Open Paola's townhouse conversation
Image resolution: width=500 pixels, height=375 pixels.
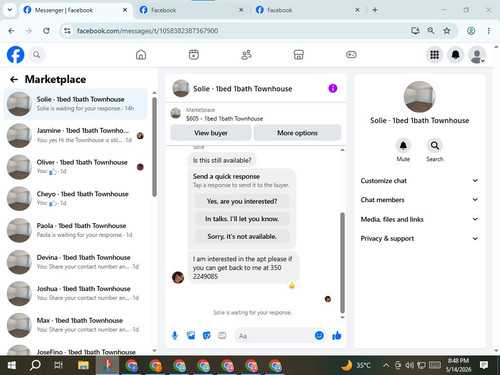tap(76, 230)
